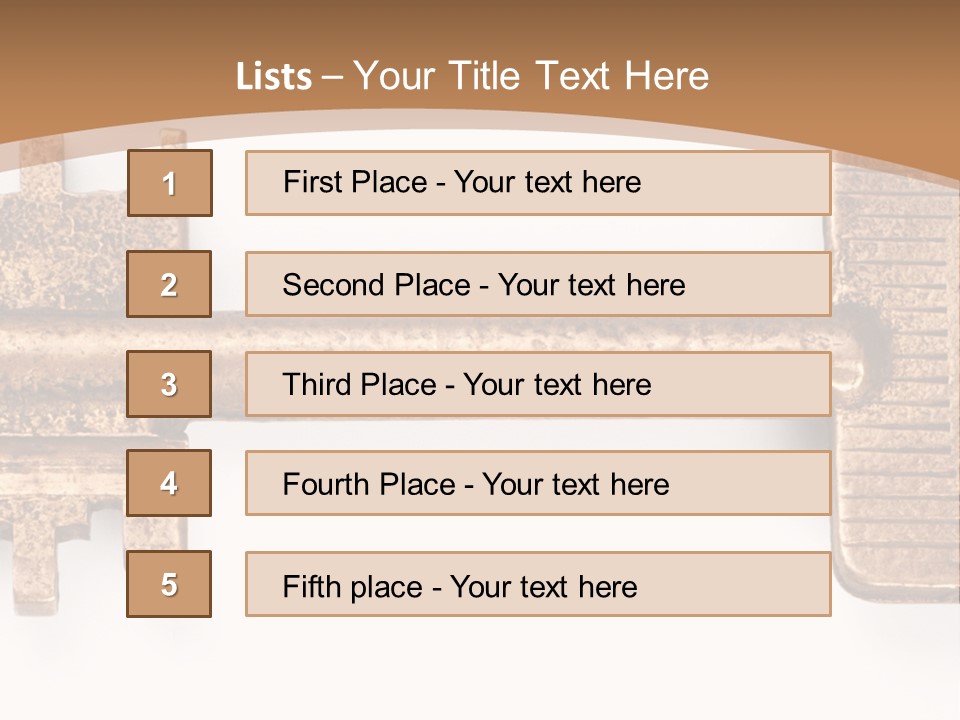Click the empty area below the list
The height and width of the screenshot is (720, 960).
click(480, 670)
